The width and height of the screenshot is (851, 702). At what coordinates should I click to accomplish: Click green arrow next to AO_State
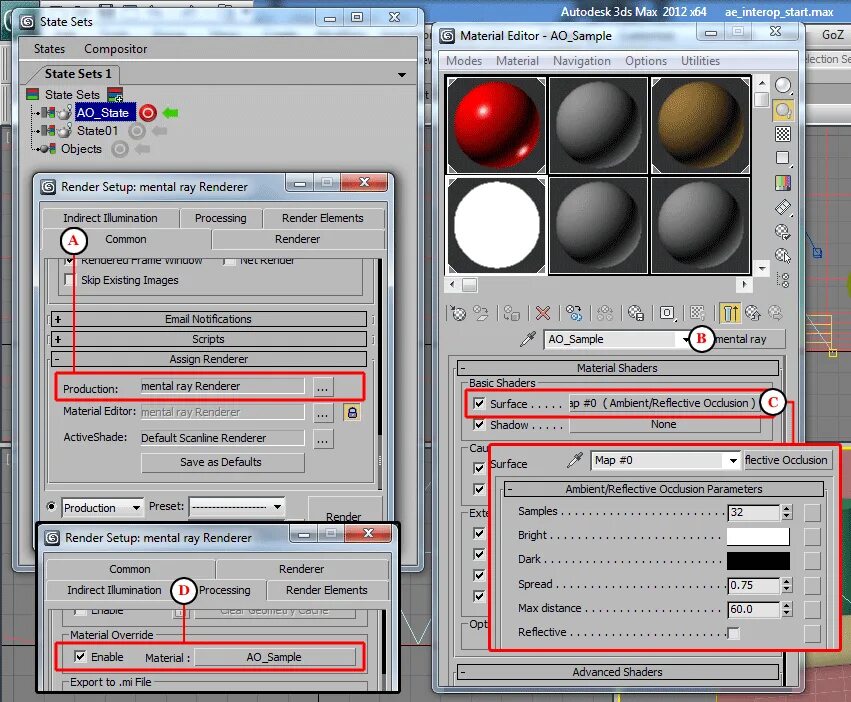coord(170,113)
